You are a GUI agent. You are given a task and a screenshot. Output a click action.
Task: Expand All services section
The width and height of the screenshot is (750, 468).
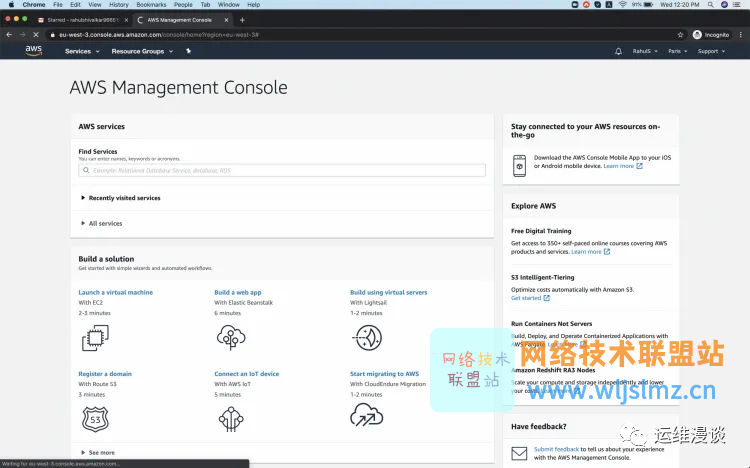pyautogui.click(x=101, y=223)
